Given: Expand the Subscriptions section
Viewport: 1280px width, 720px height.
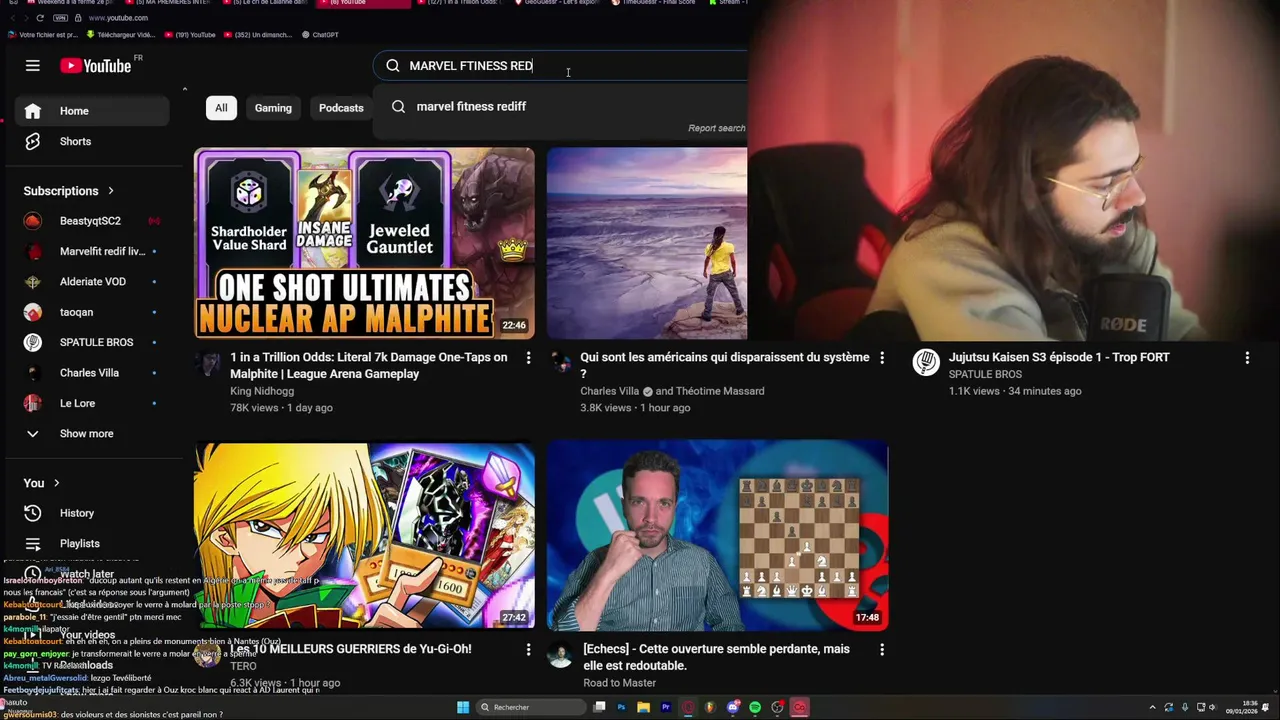Looking at the screenshot, I should click(69, 191).
